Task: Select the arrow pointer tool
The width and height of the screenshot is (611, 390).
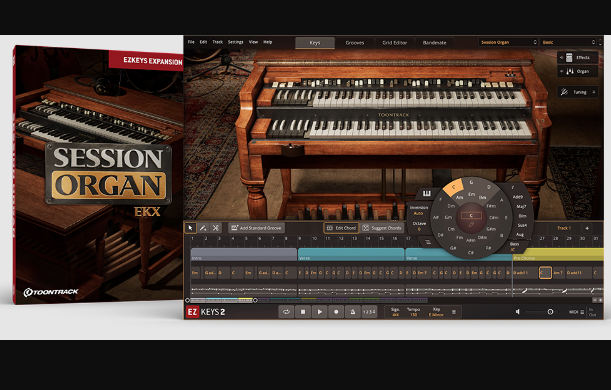Action: 190,228
